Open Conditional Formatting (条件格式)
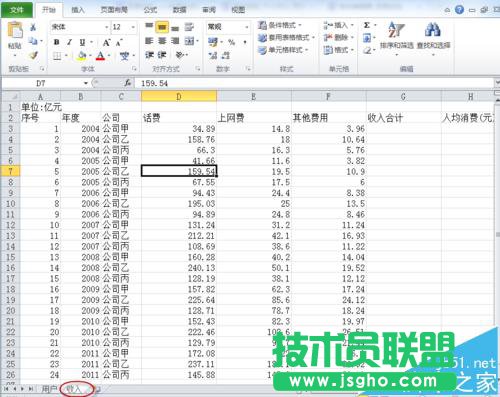Viewport: 500px width, 397px height. coord(279,25)
